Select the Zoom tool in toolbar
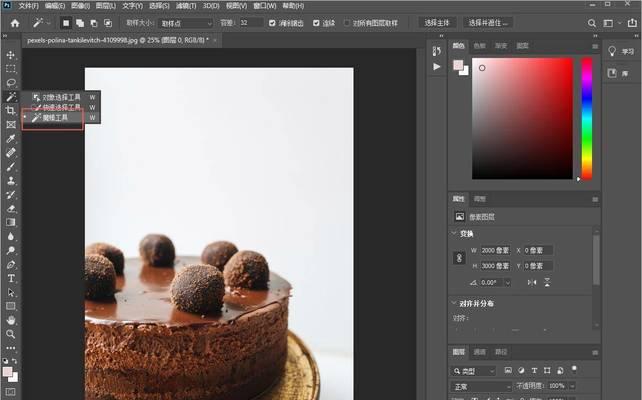Image resolution: width=642 pixels, height=400 pixels. (11, 334)
